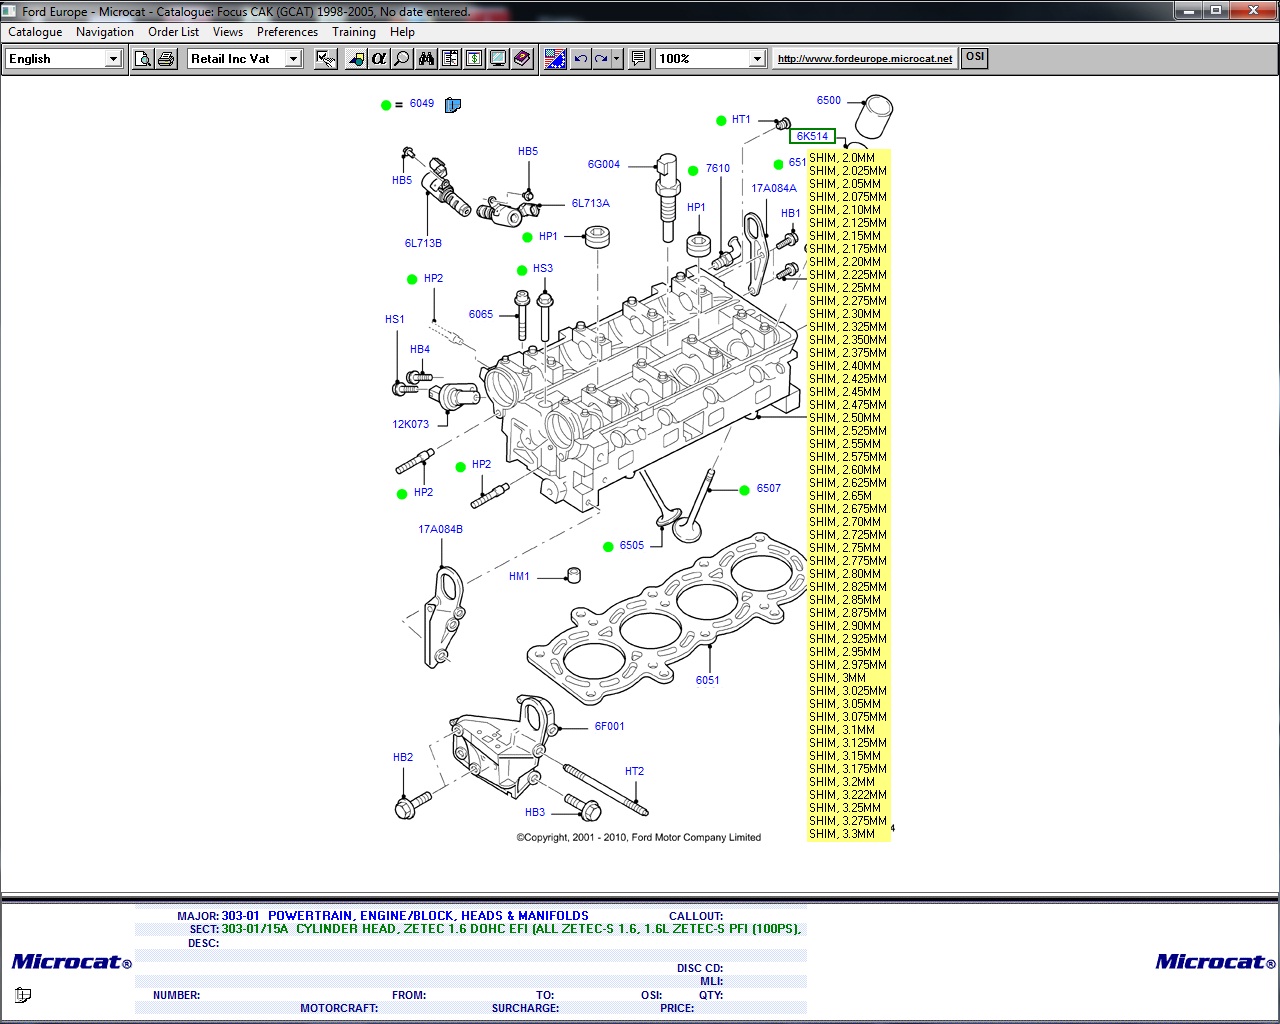This screenshot has width=1280, height=1024.
Task: Click the page layout list icon
Action: pos(450,59)
